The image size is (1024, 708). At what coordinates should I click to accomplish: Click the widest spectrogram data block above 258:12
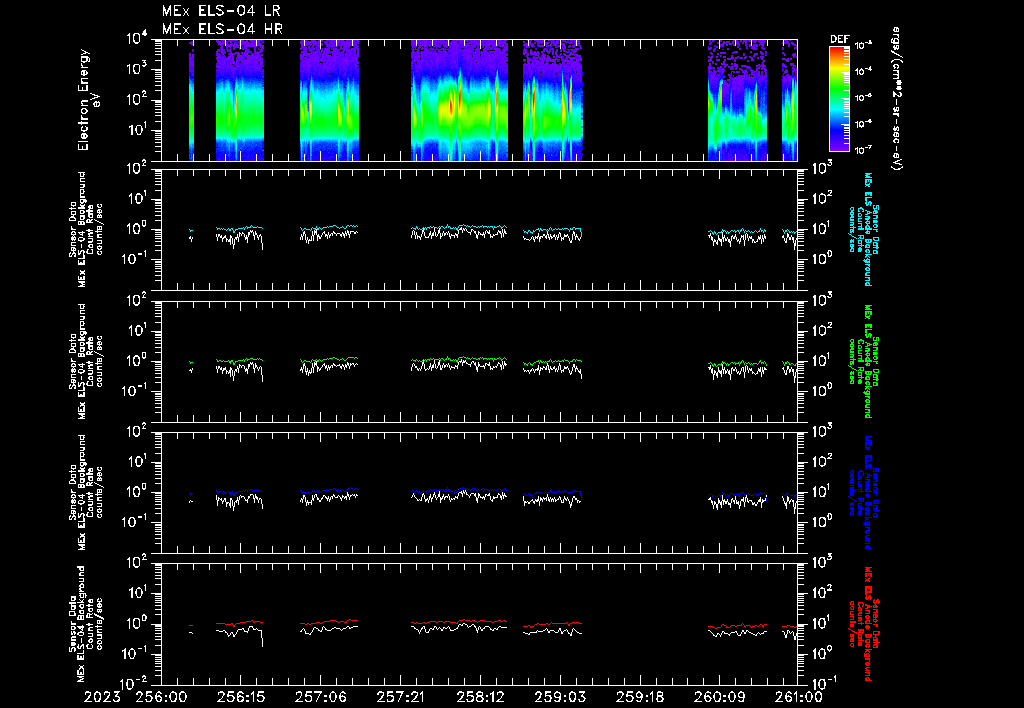pyautogui.click(x=459, y=101)
